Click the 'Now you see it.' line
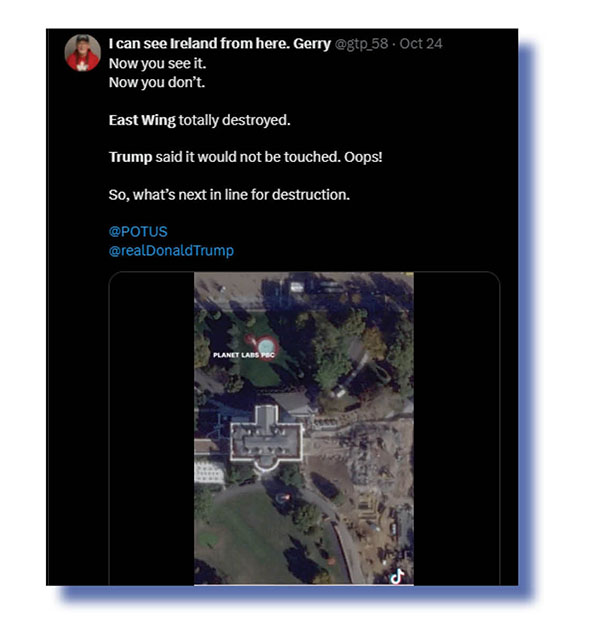This screenshot has width=595, height=621. tap(157, 63)
